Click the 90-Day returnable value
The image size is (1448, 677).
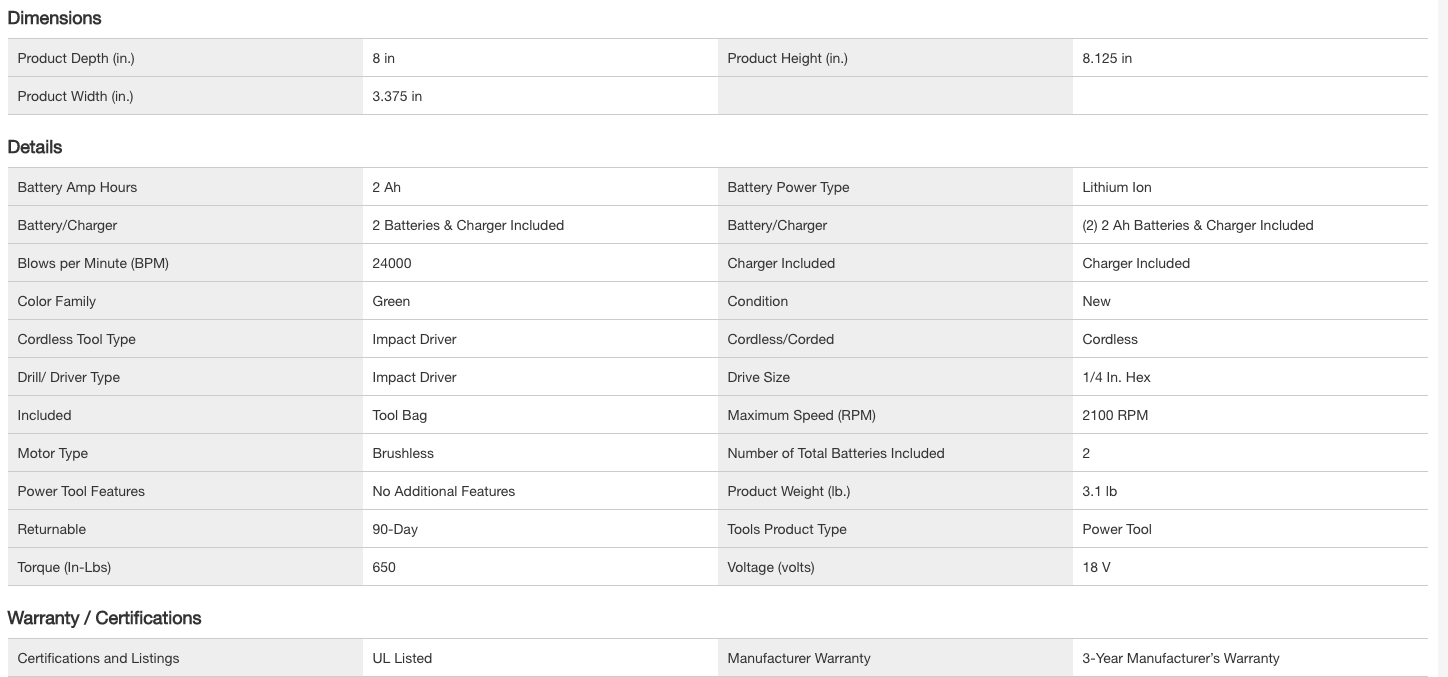[395, 529]
